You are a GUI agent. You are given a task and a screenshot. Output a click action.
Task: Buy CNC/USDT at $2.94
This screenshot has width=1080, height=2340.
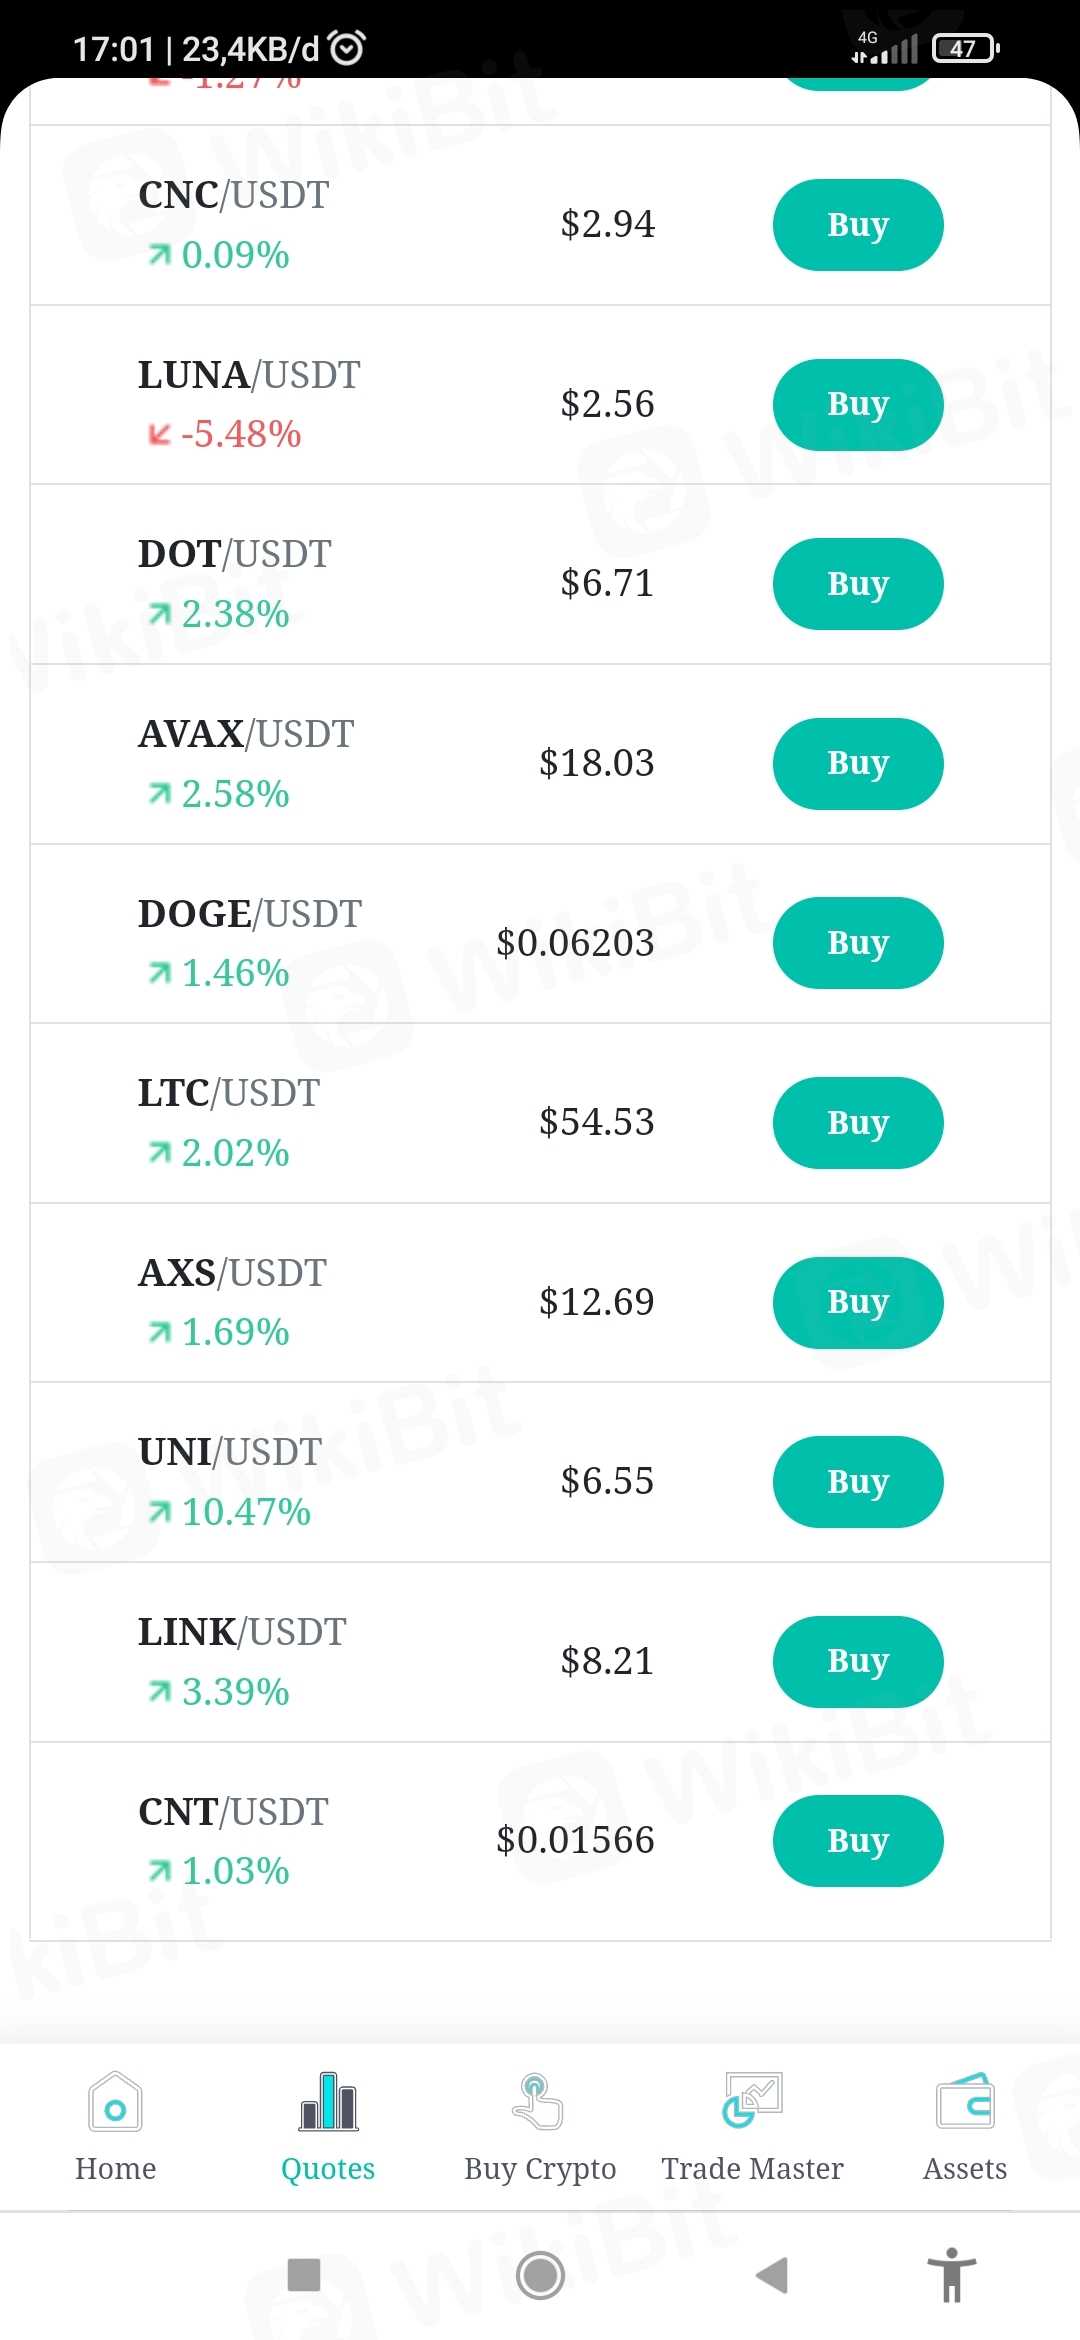click(857, 225)
